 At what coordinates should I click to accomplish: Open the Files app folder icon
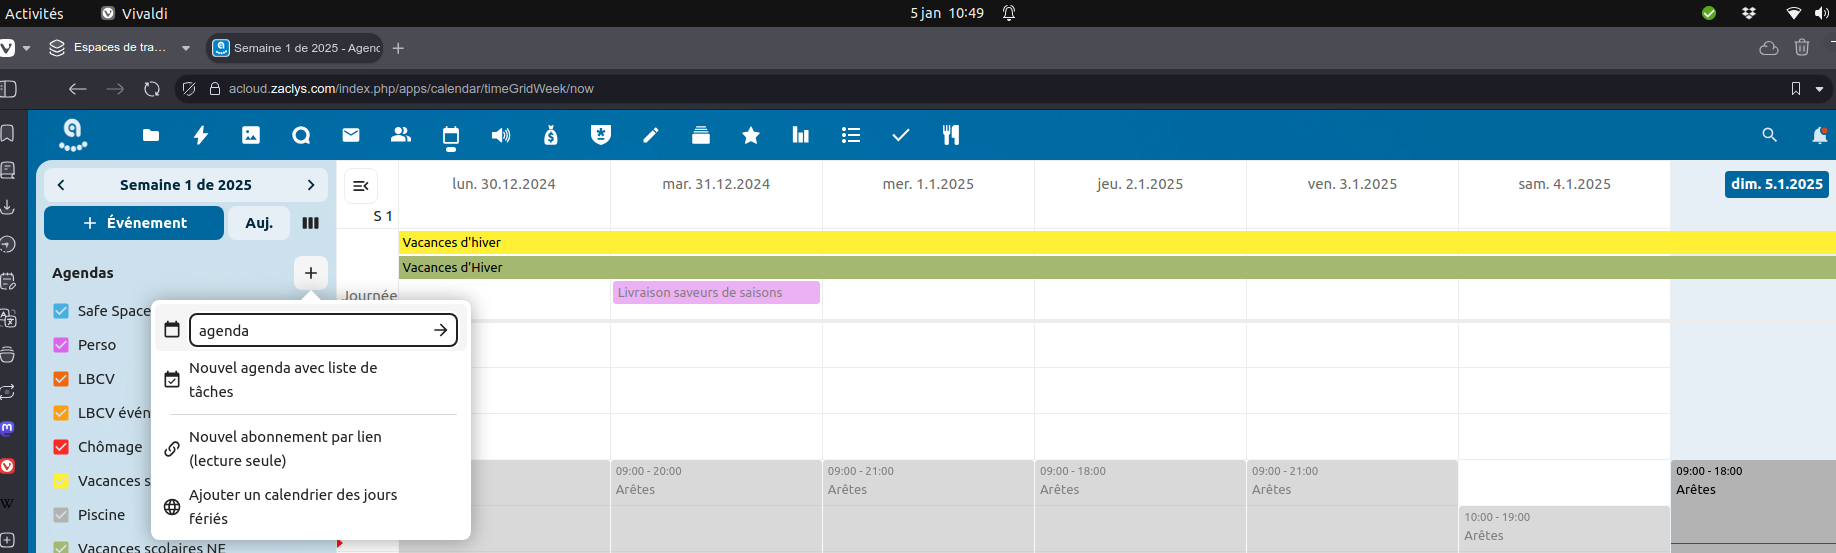click(151, 135)
